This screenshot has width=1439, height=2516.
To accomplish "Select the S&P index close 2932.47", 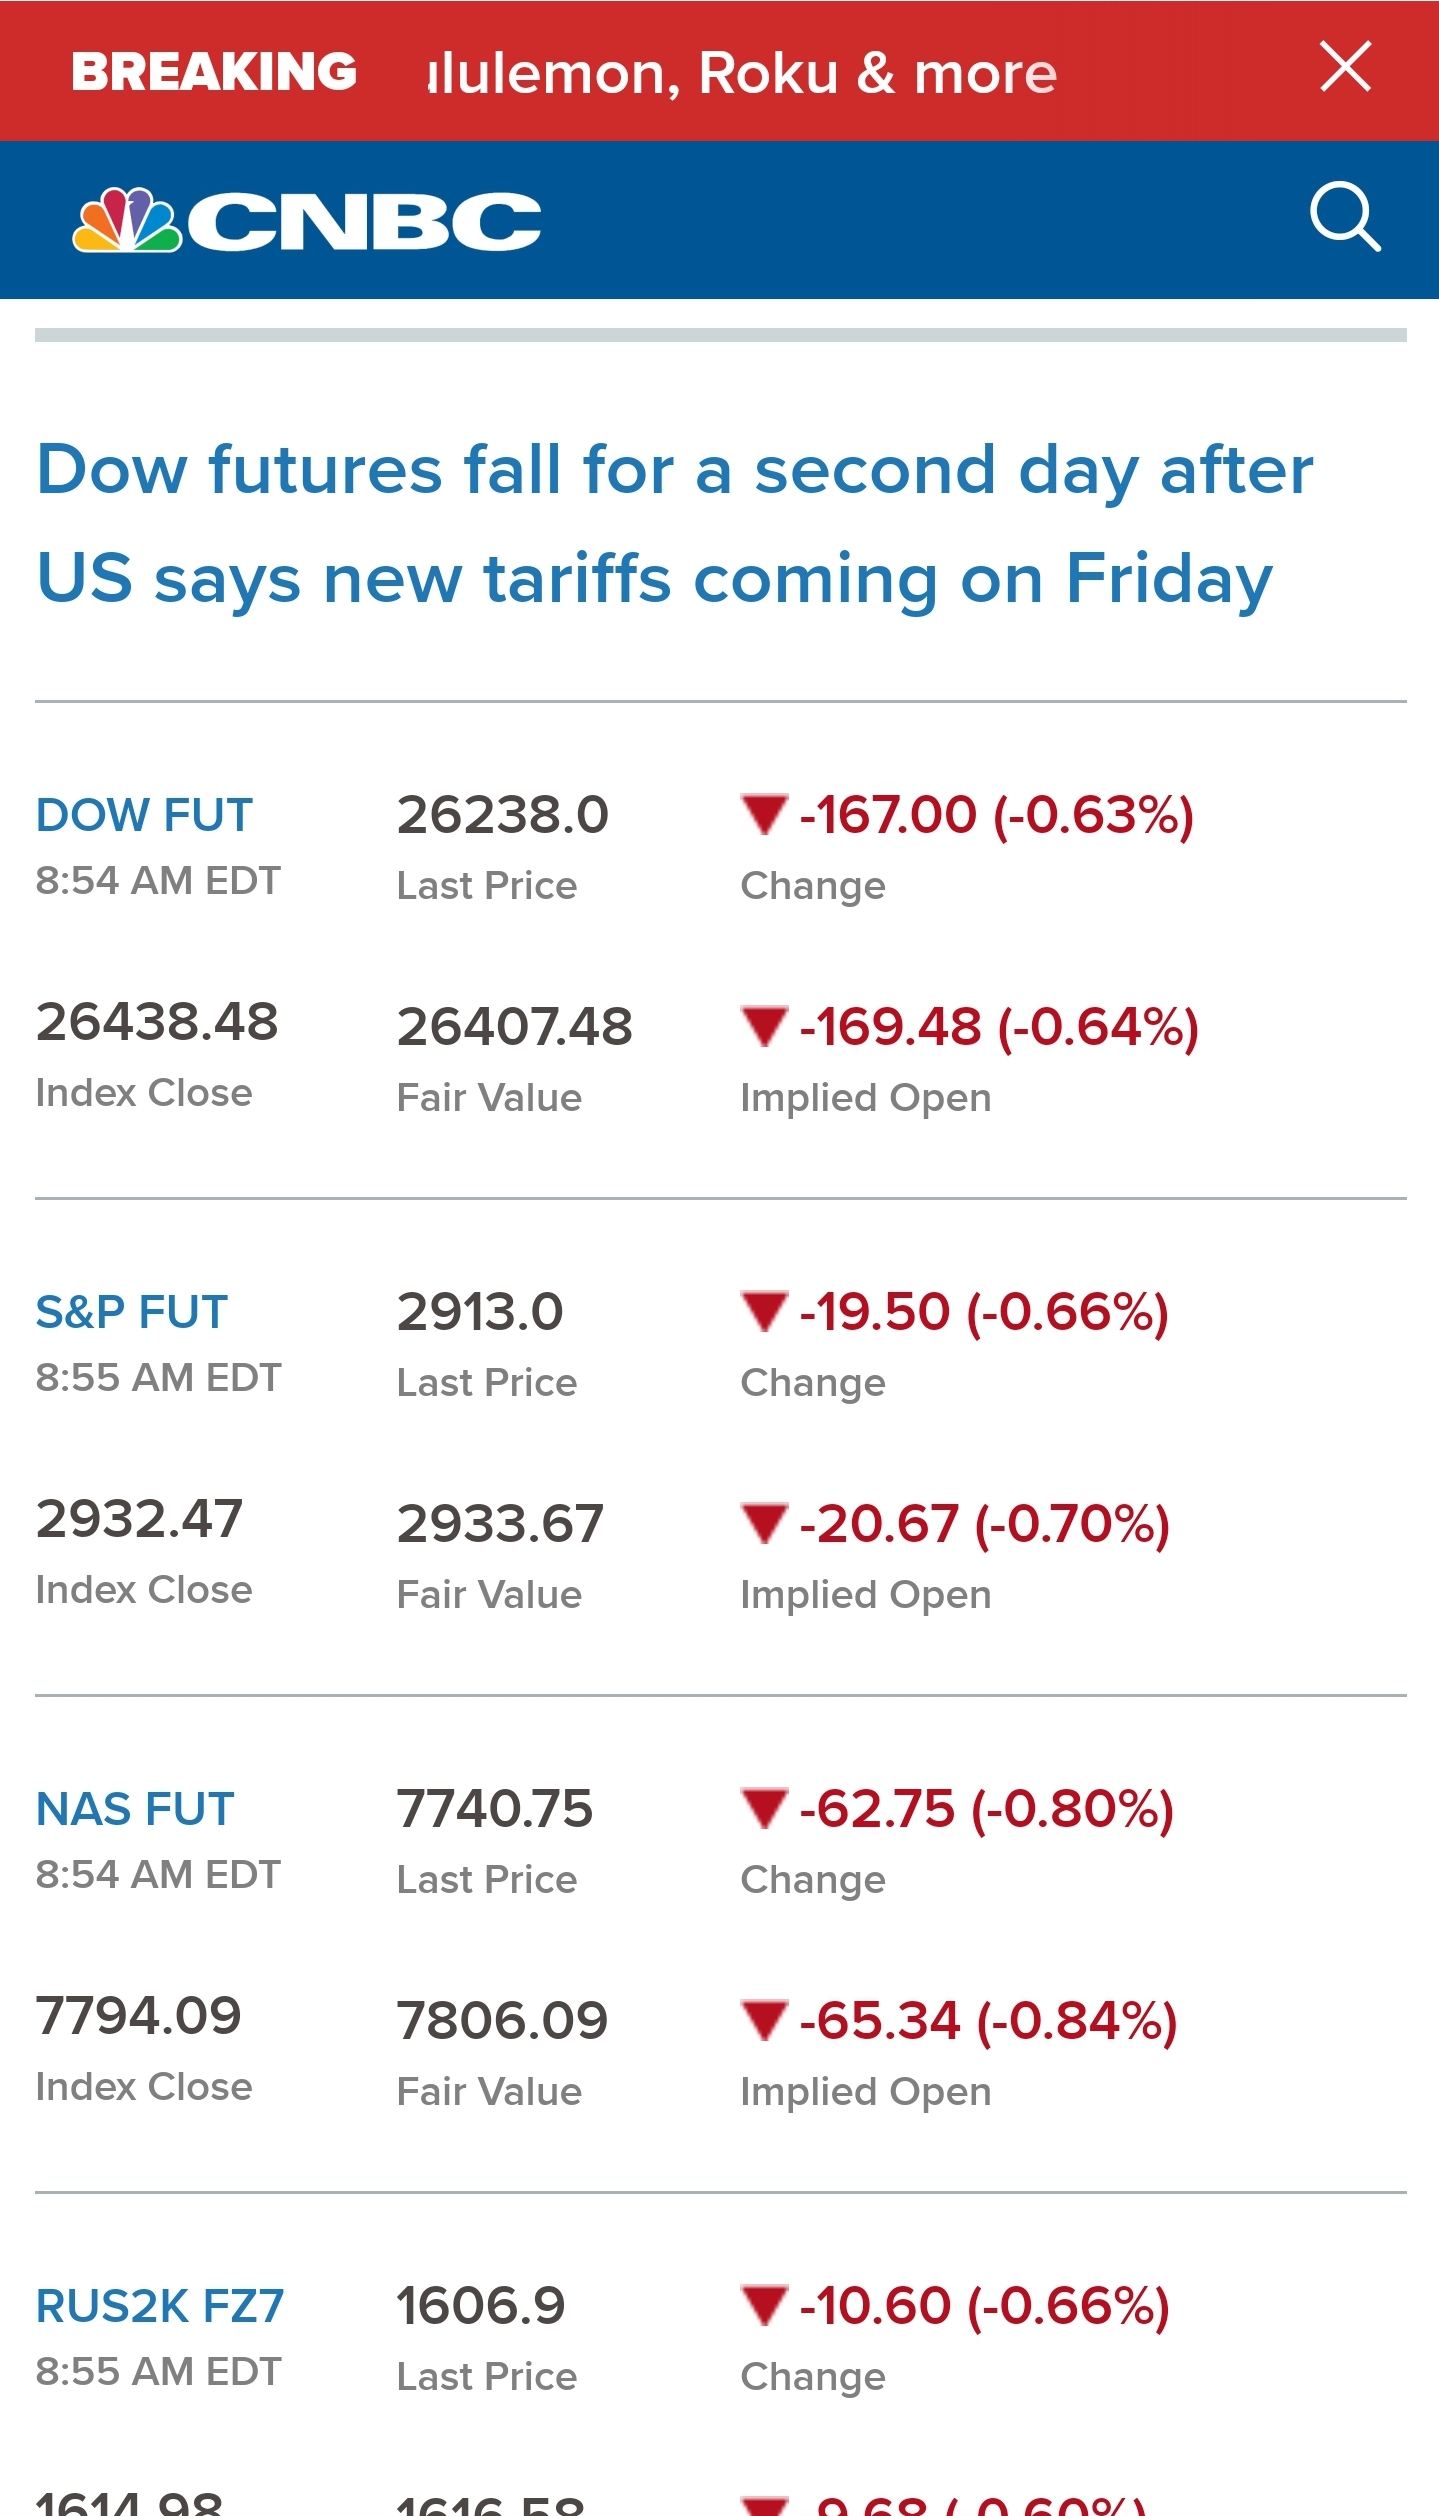I will pos(140,1519).
